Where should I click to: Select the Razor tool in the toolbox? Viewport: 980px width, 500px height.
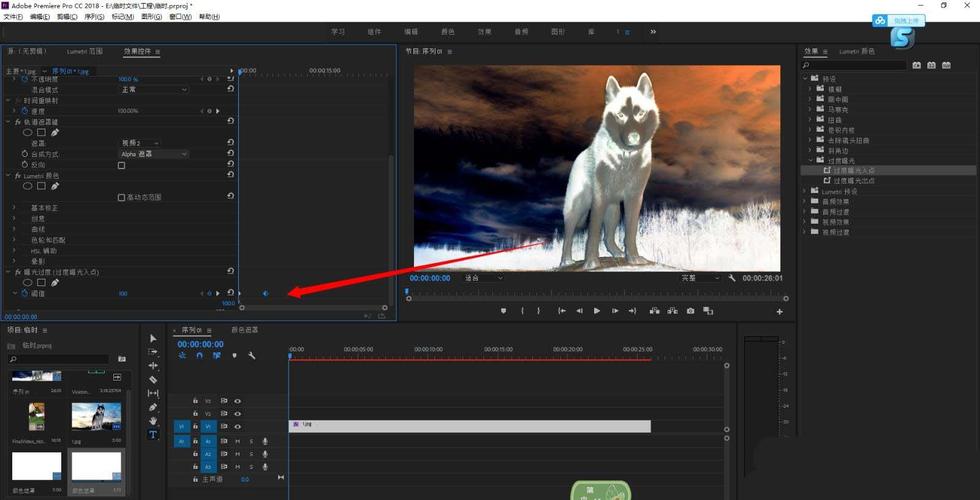[153, 380]
